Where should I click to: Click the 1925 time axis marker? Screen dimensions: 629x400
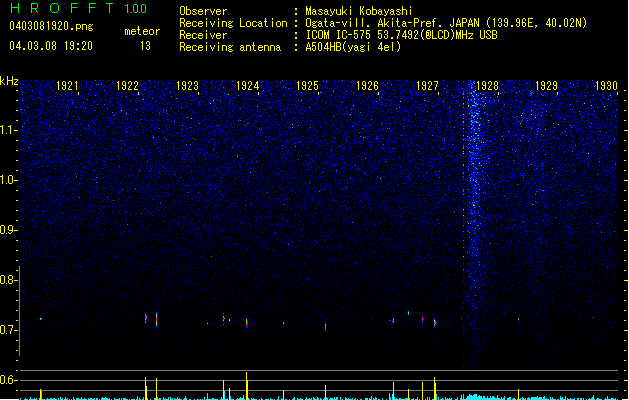(307, 86)
